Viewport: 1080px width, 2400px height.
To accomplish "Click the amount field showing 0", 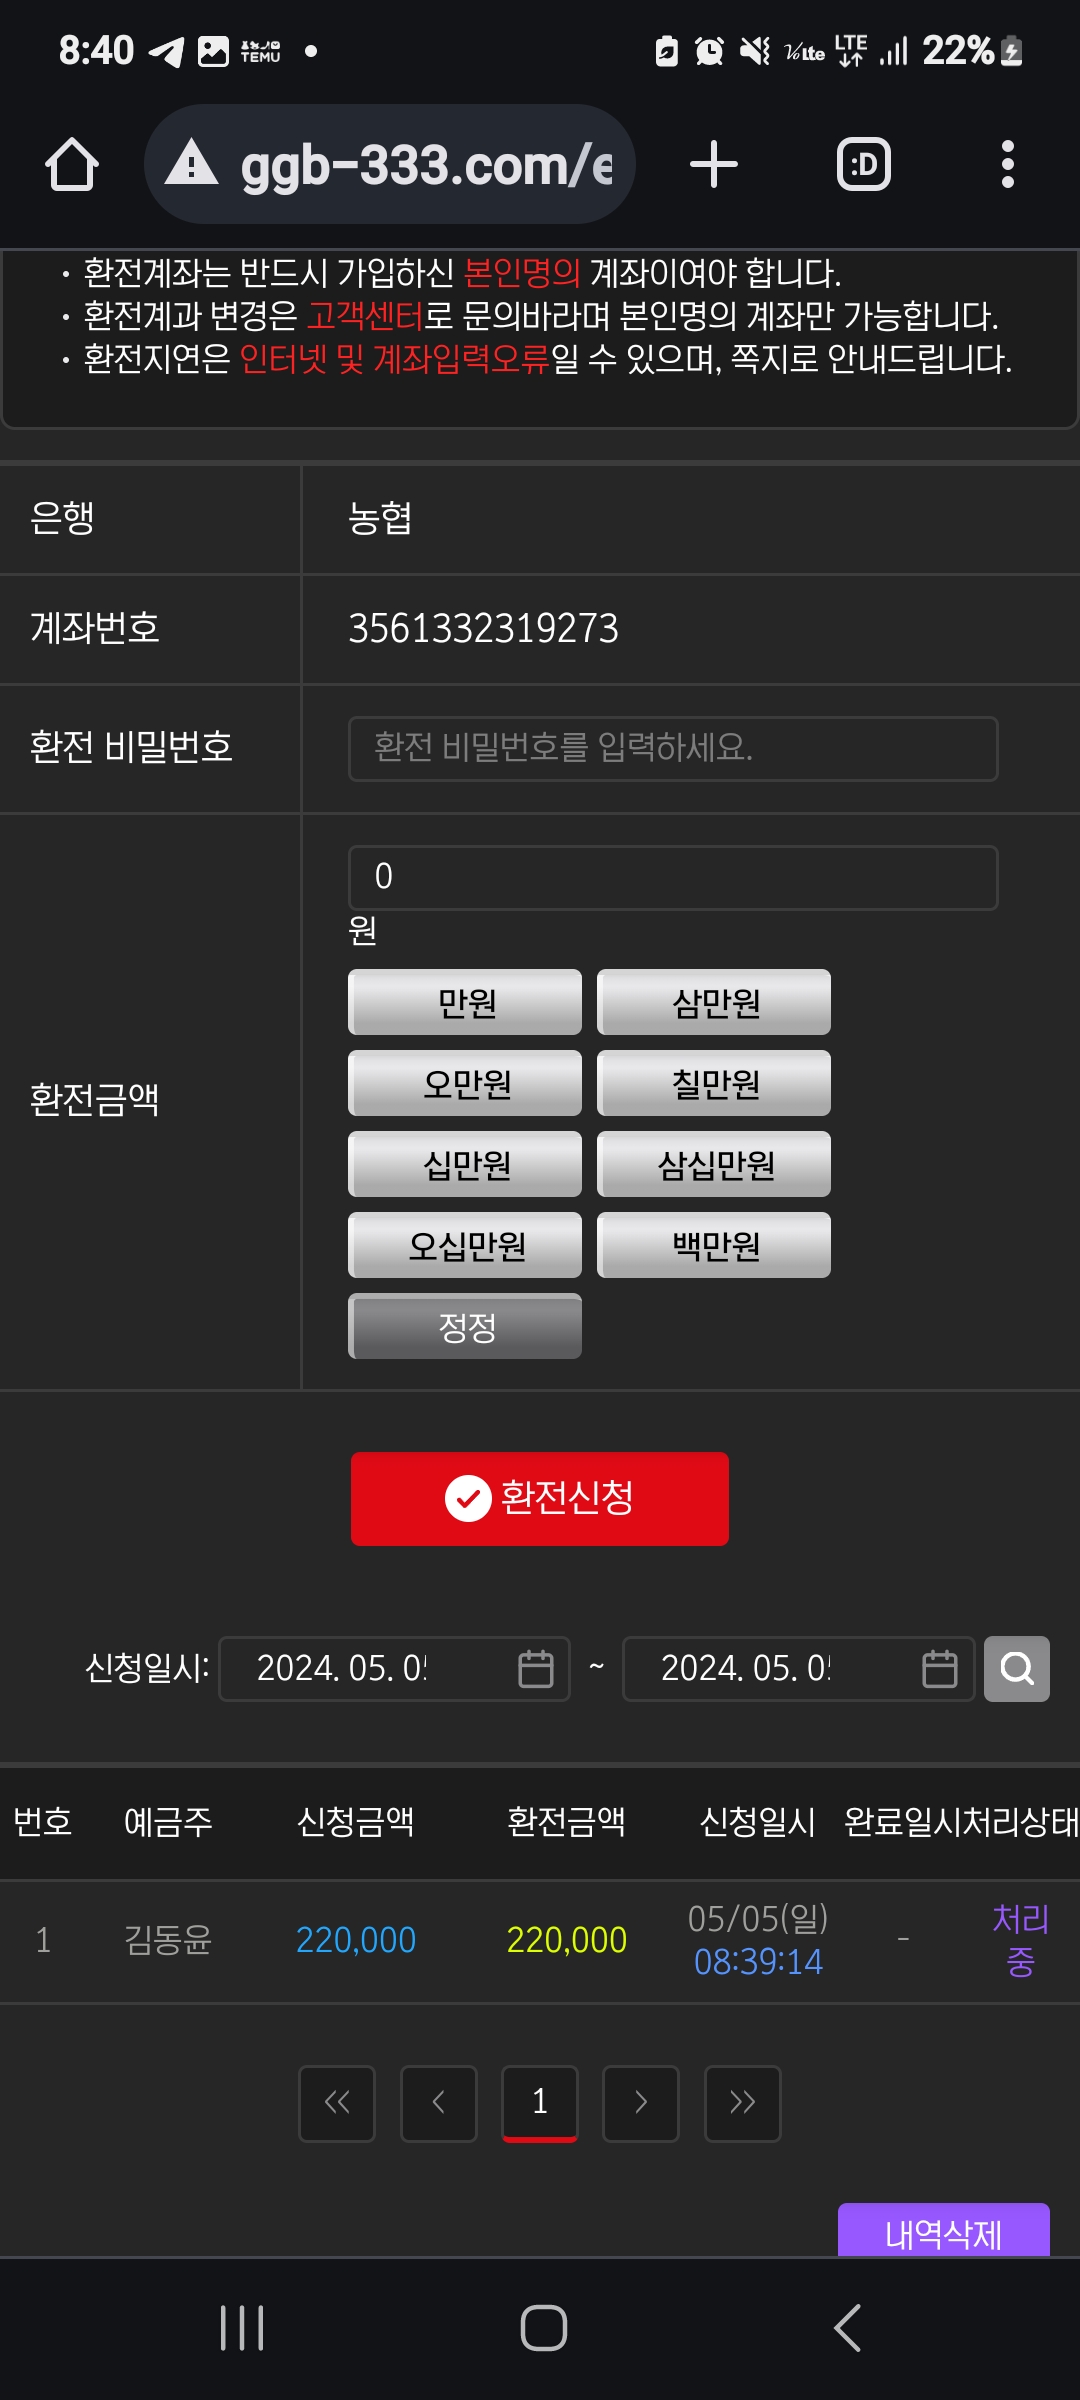I will pyautogui.click(x=673, y=877).
